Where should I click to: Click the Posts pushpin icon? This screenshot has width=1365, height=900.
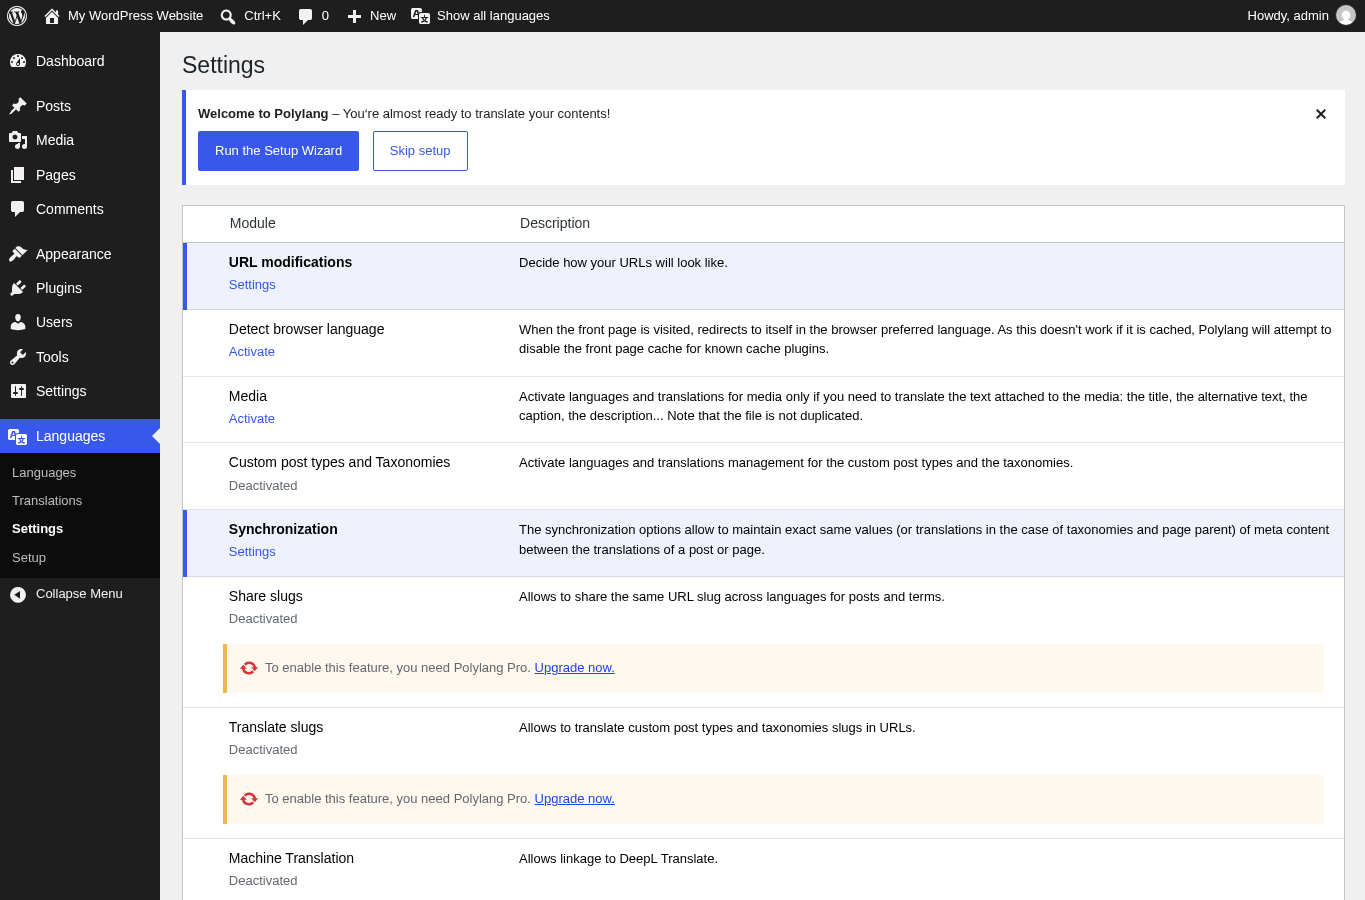pyautogui.click(x=18, y=106)
